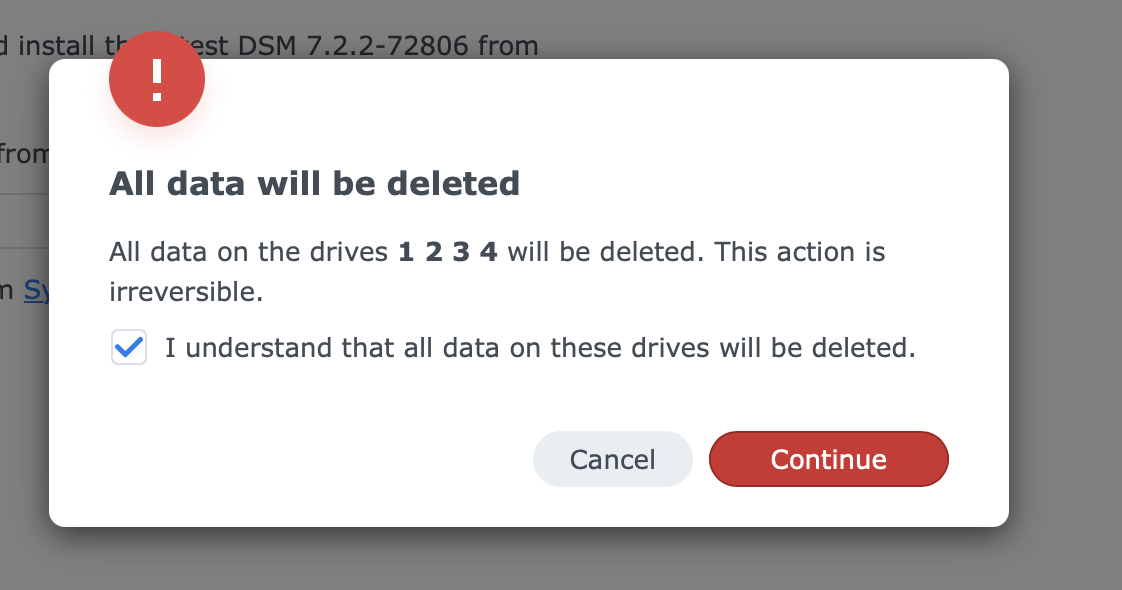
Task: Click the red exclamation warning icon
Action: pos(157,79)
